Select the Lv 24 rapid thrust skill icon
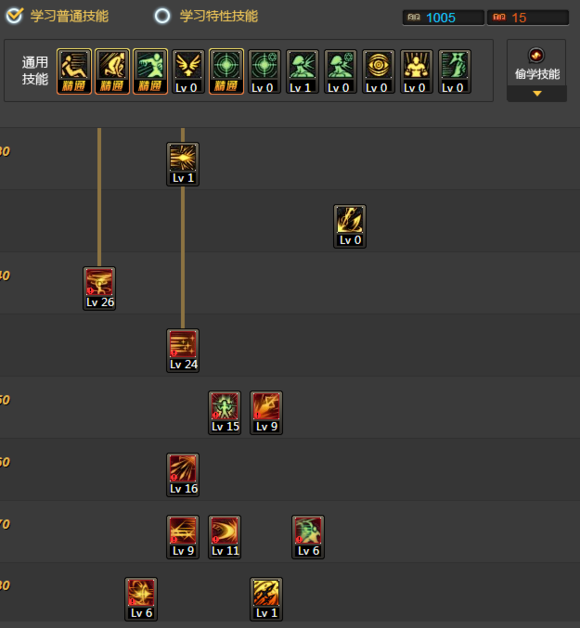The width and height of the screenshot is (580, 628). [x=183, y=350]
